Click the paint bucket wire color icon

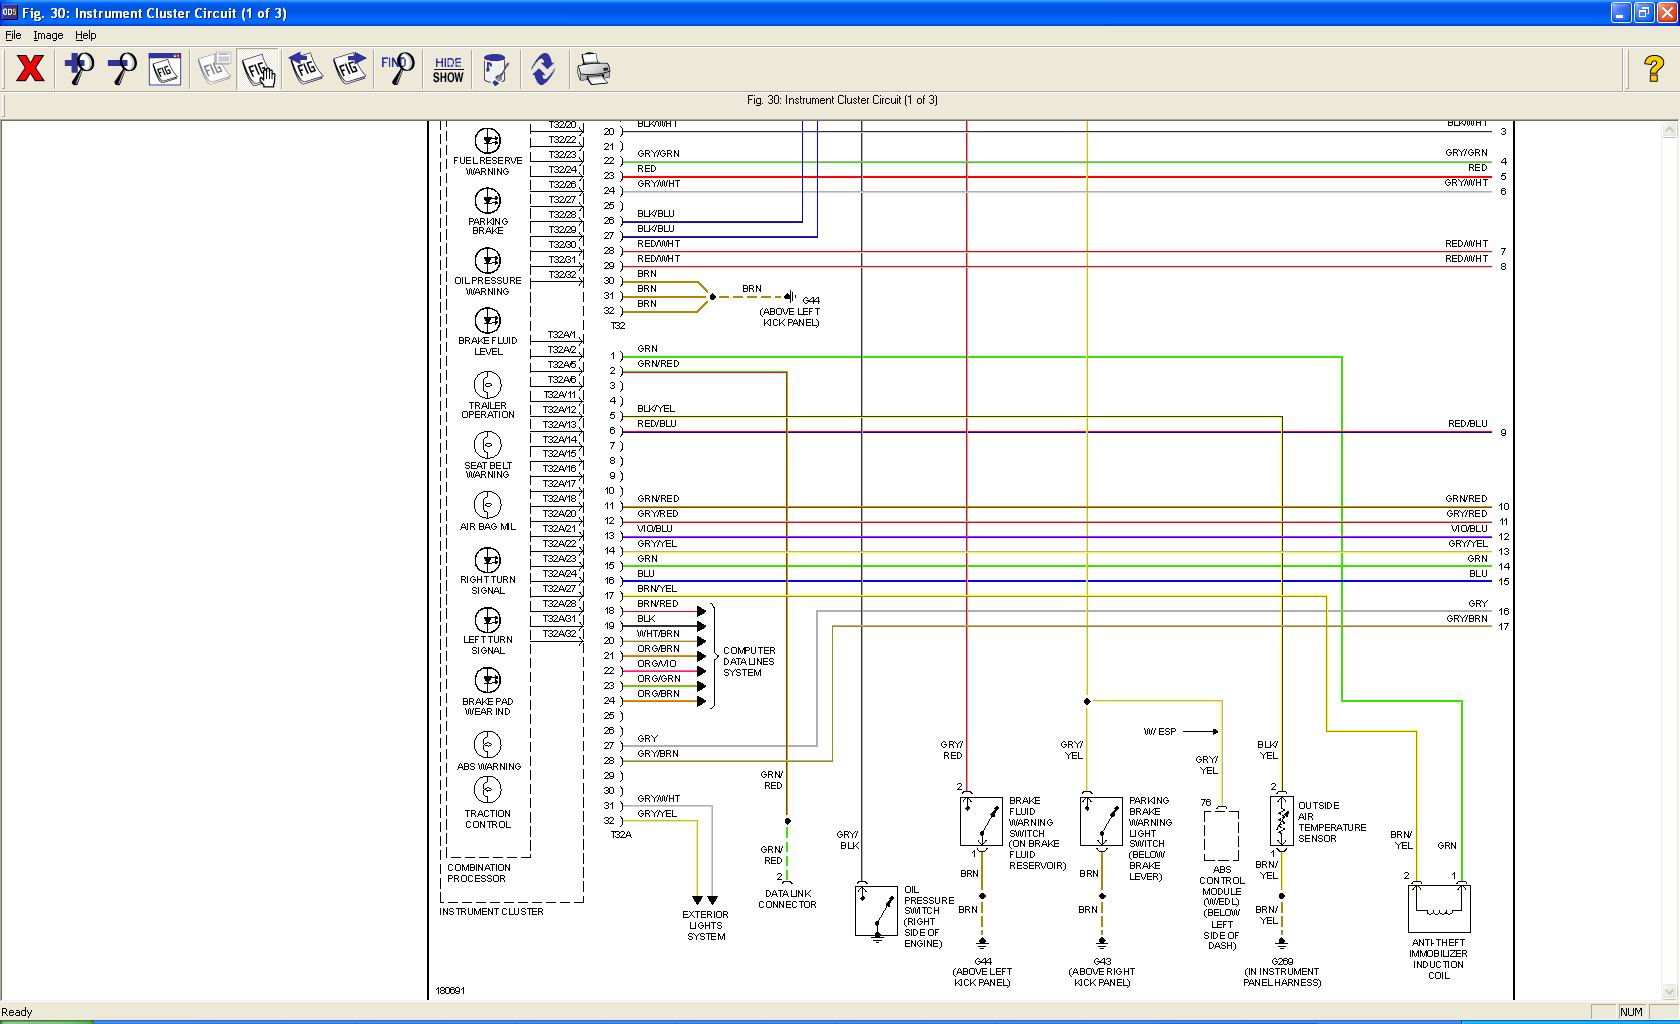click(x=495, y=69)
